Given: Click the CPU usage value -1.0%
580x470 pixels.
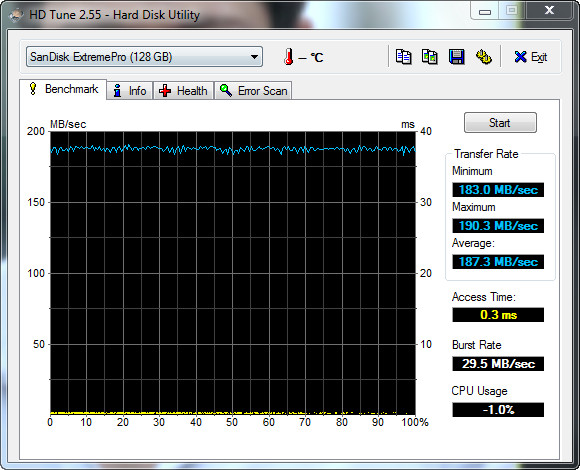Looking at the screenshot, I should tap(498, 410).
